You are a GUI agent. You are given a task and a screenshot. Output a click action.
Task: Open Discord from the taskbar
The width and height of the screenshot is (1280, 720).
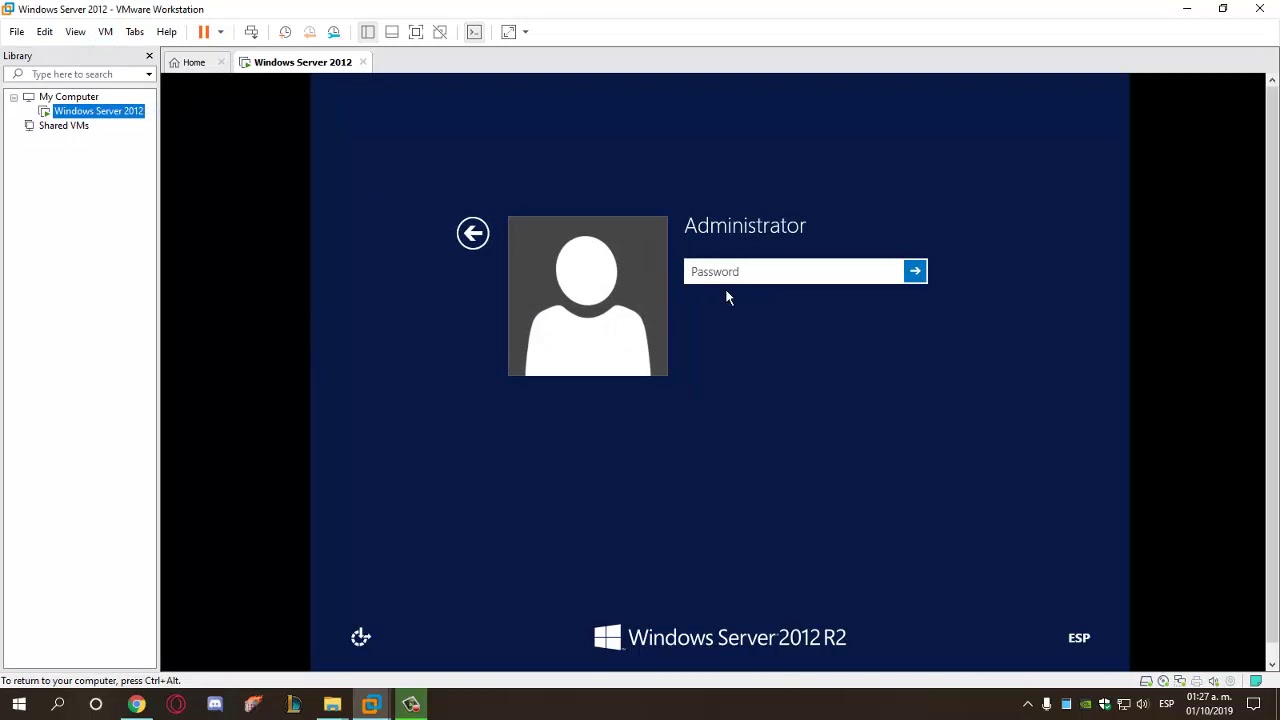[x=215, y=705]
